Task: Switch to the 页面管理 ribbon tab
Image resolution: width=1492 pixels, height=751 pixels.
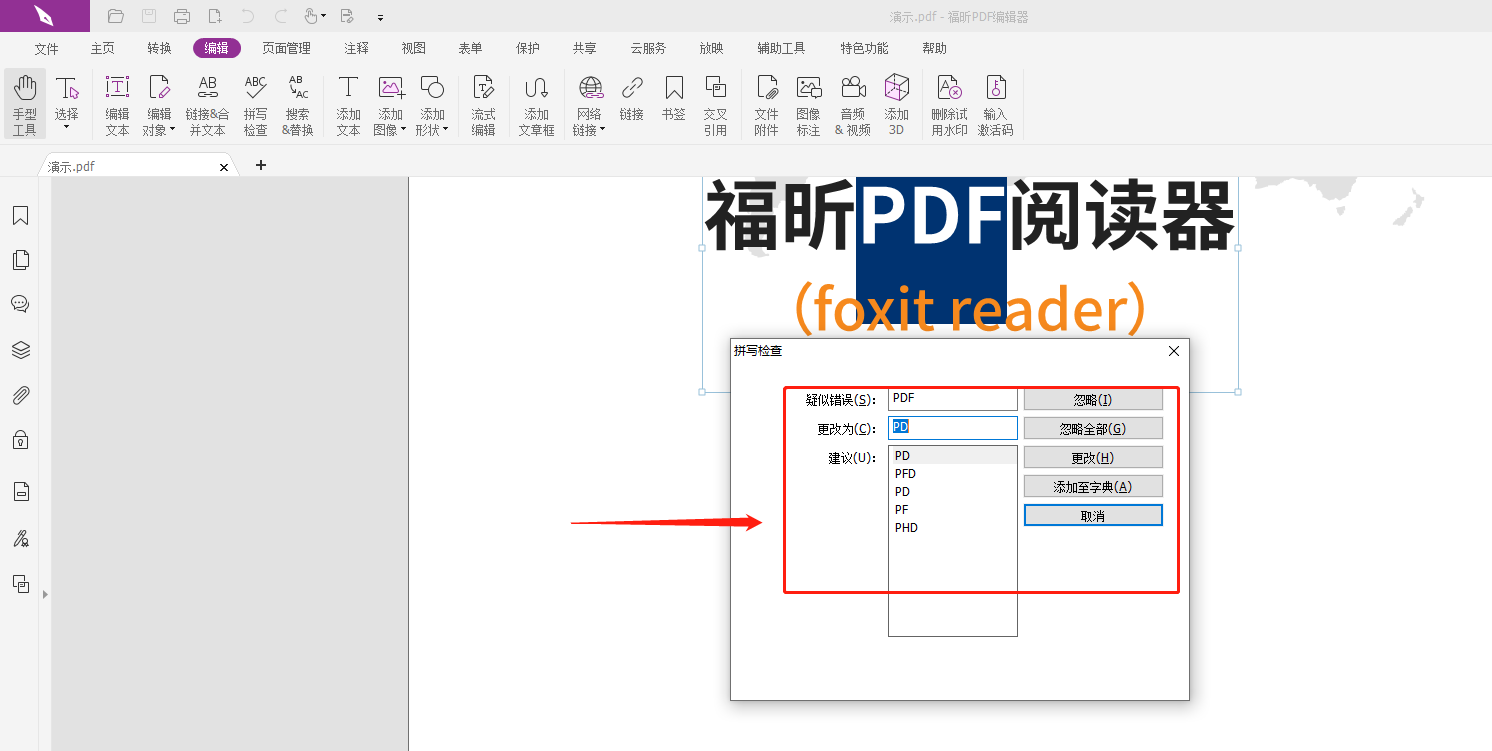Action: (x=285, y=47)
